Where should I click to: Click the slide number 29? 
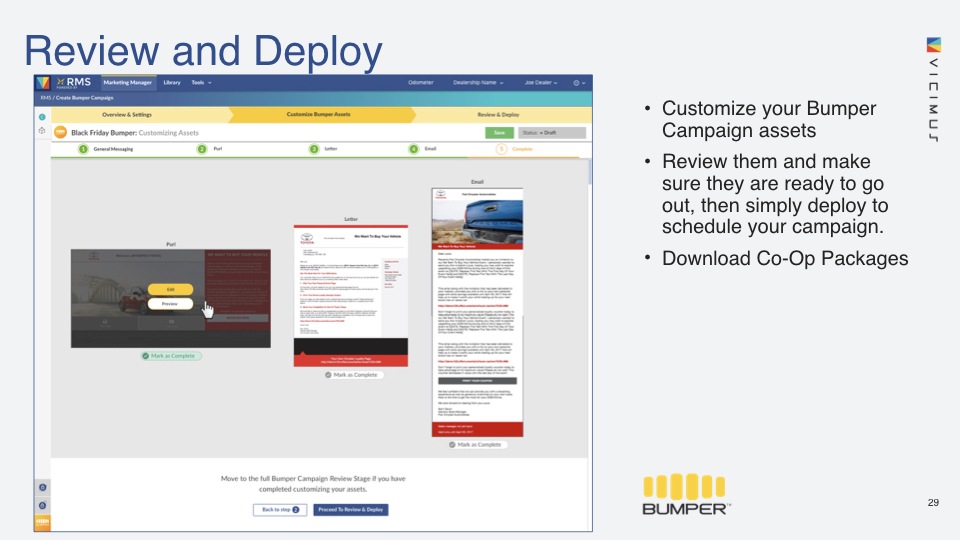(x=933, y=503)
